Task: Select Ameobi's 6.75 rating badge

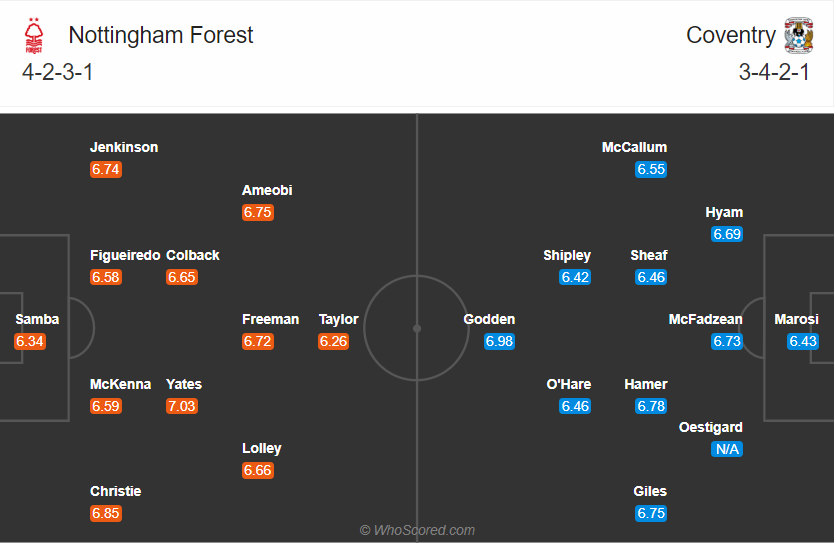Action: 258,212
